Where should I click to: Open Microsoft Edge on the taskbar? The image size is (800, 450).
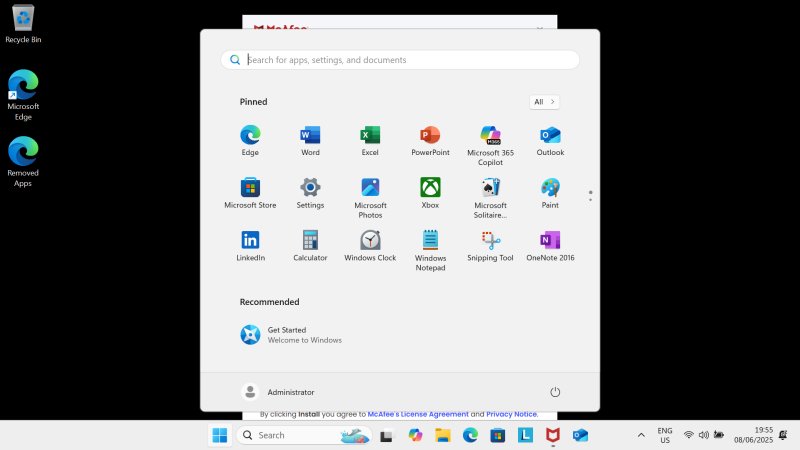pos(470,435)
